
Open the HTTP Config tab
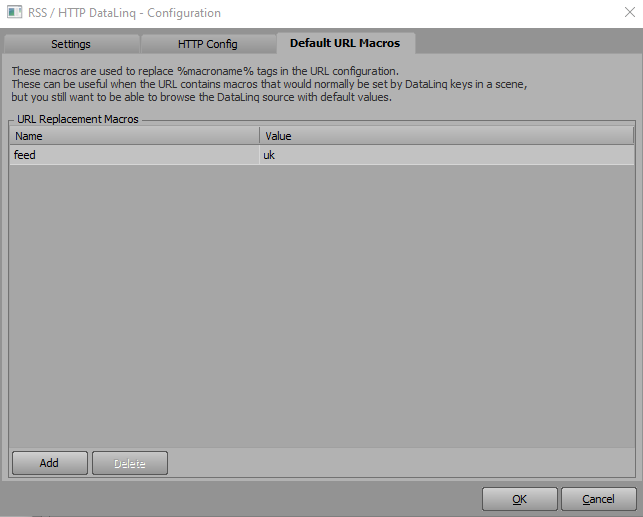(207, 44)
